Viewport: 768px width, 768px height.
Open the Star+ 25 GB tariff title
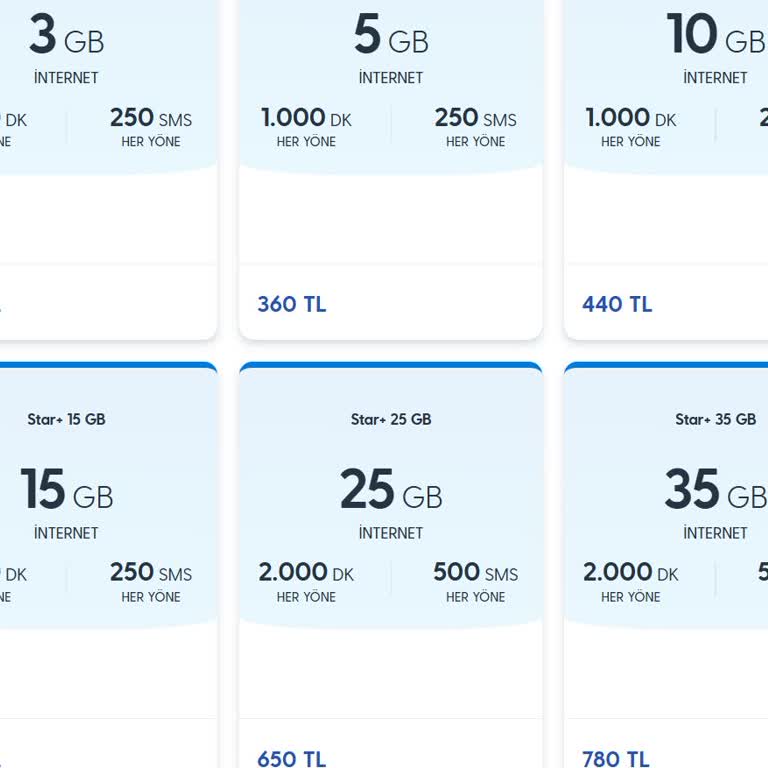click(391, 419)
